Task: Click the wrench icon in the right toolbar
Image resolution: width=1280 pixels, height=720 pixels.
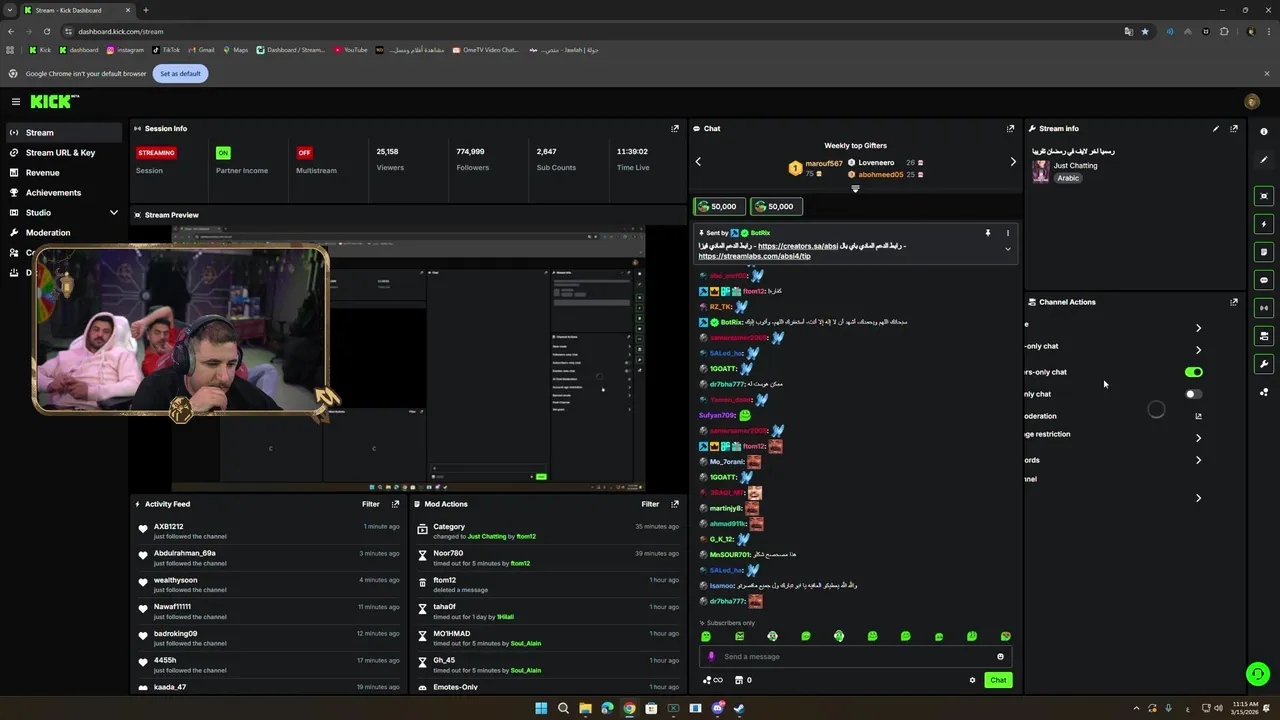Action: [x=1264, y=364]
